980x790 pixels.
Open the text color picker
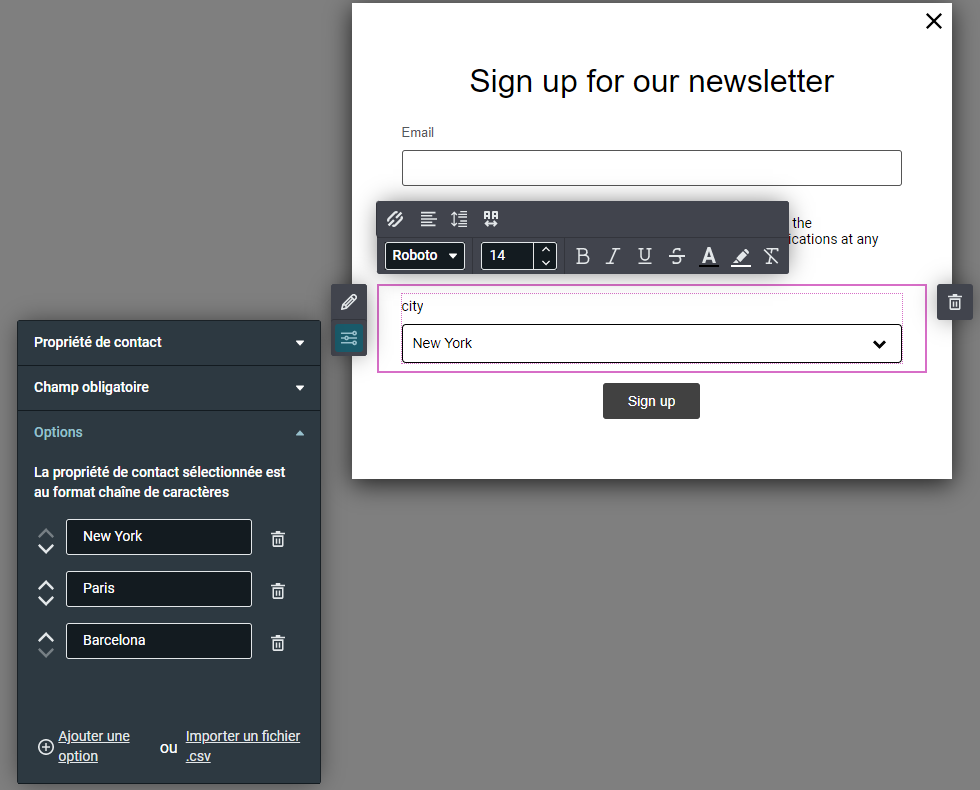click(x=709, y=256)
